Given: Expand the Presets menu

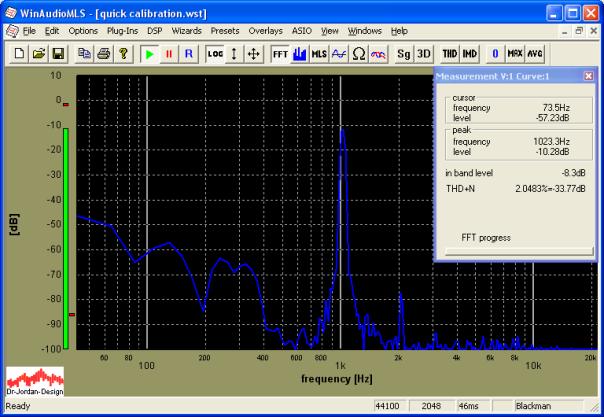Looking at the screenshot, I should click(225, 31).
